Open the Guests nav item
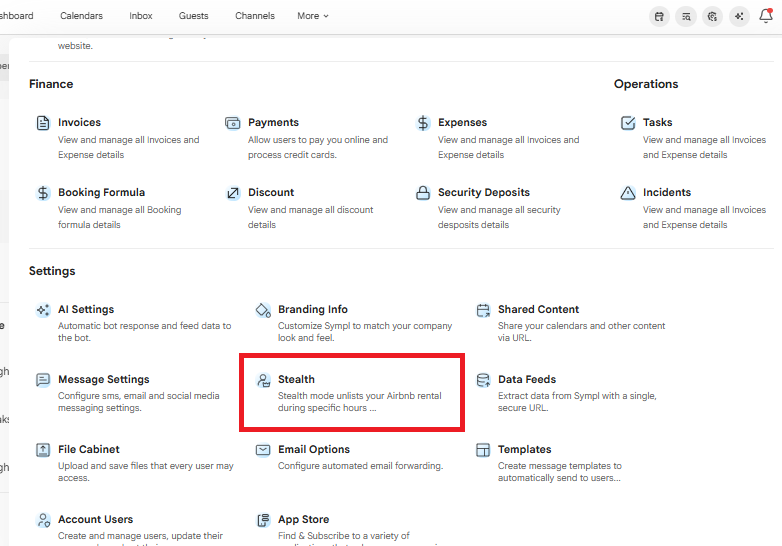 (x=194, y=16)
